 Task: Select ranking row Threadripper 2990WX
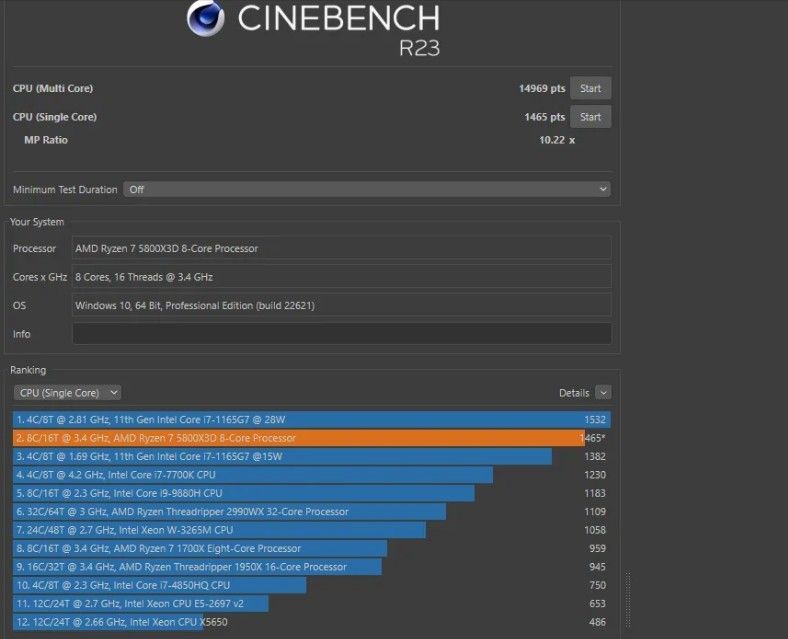tap(312, 511)
